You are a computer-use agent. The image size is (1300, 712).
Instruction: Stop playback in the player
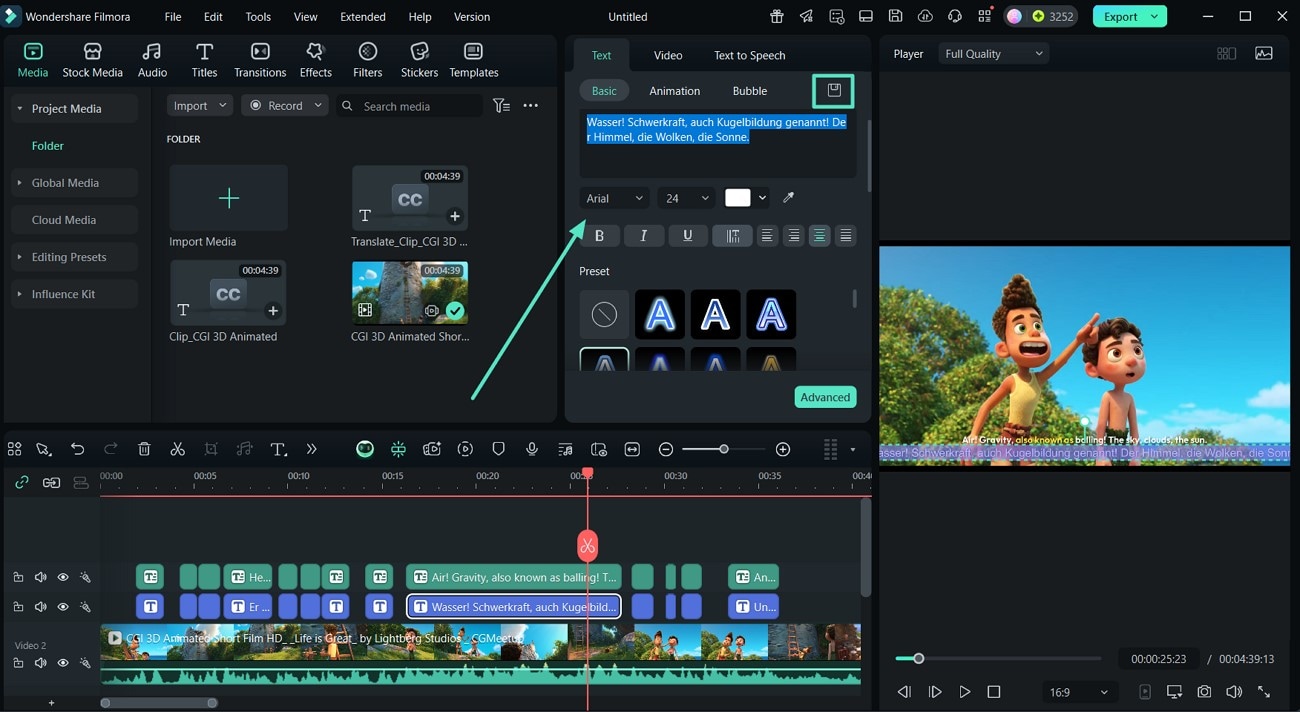pyautogui.click(x=994, y=692)
